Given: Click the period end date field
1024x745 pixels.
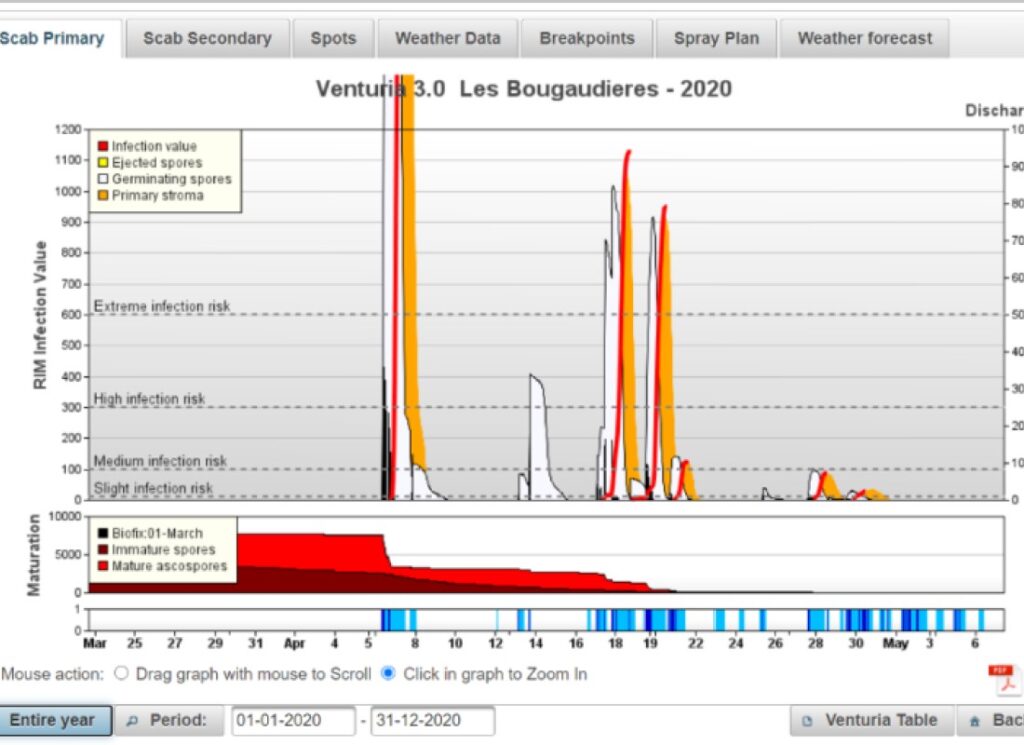Looking at the screenshot, I should pyautogui.click(x=432, y=721).
